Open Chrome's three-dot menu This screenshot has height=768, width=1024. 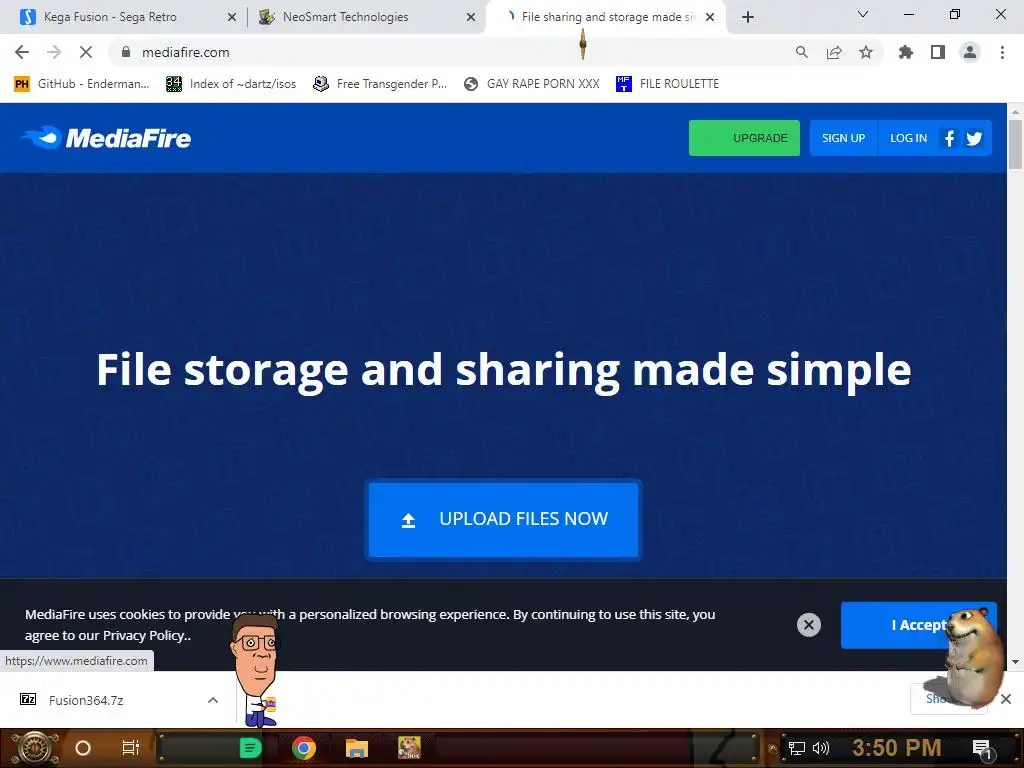[1002, 52]
